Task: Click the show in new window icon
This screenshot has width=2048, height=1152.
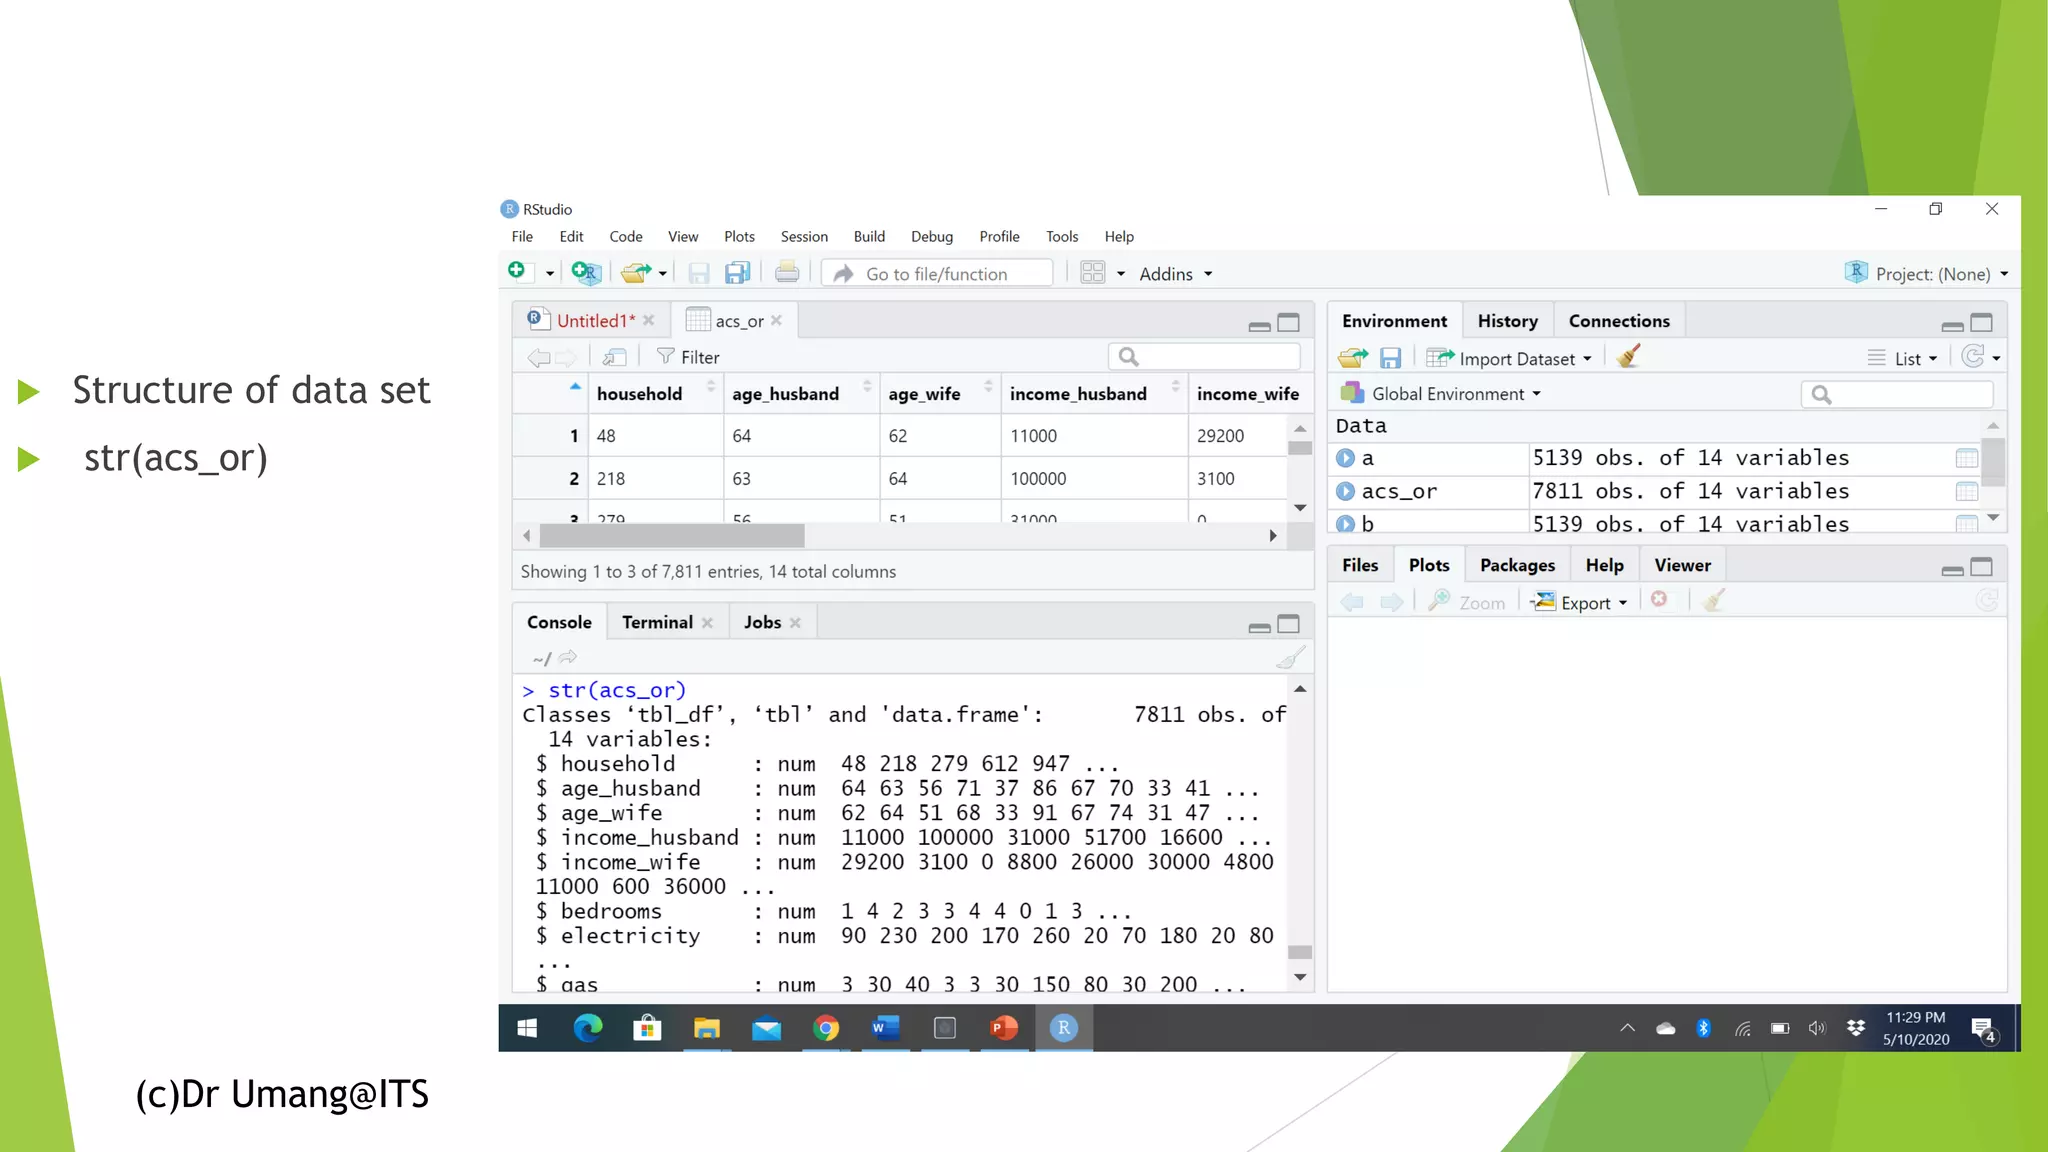Action: point(614,357)
